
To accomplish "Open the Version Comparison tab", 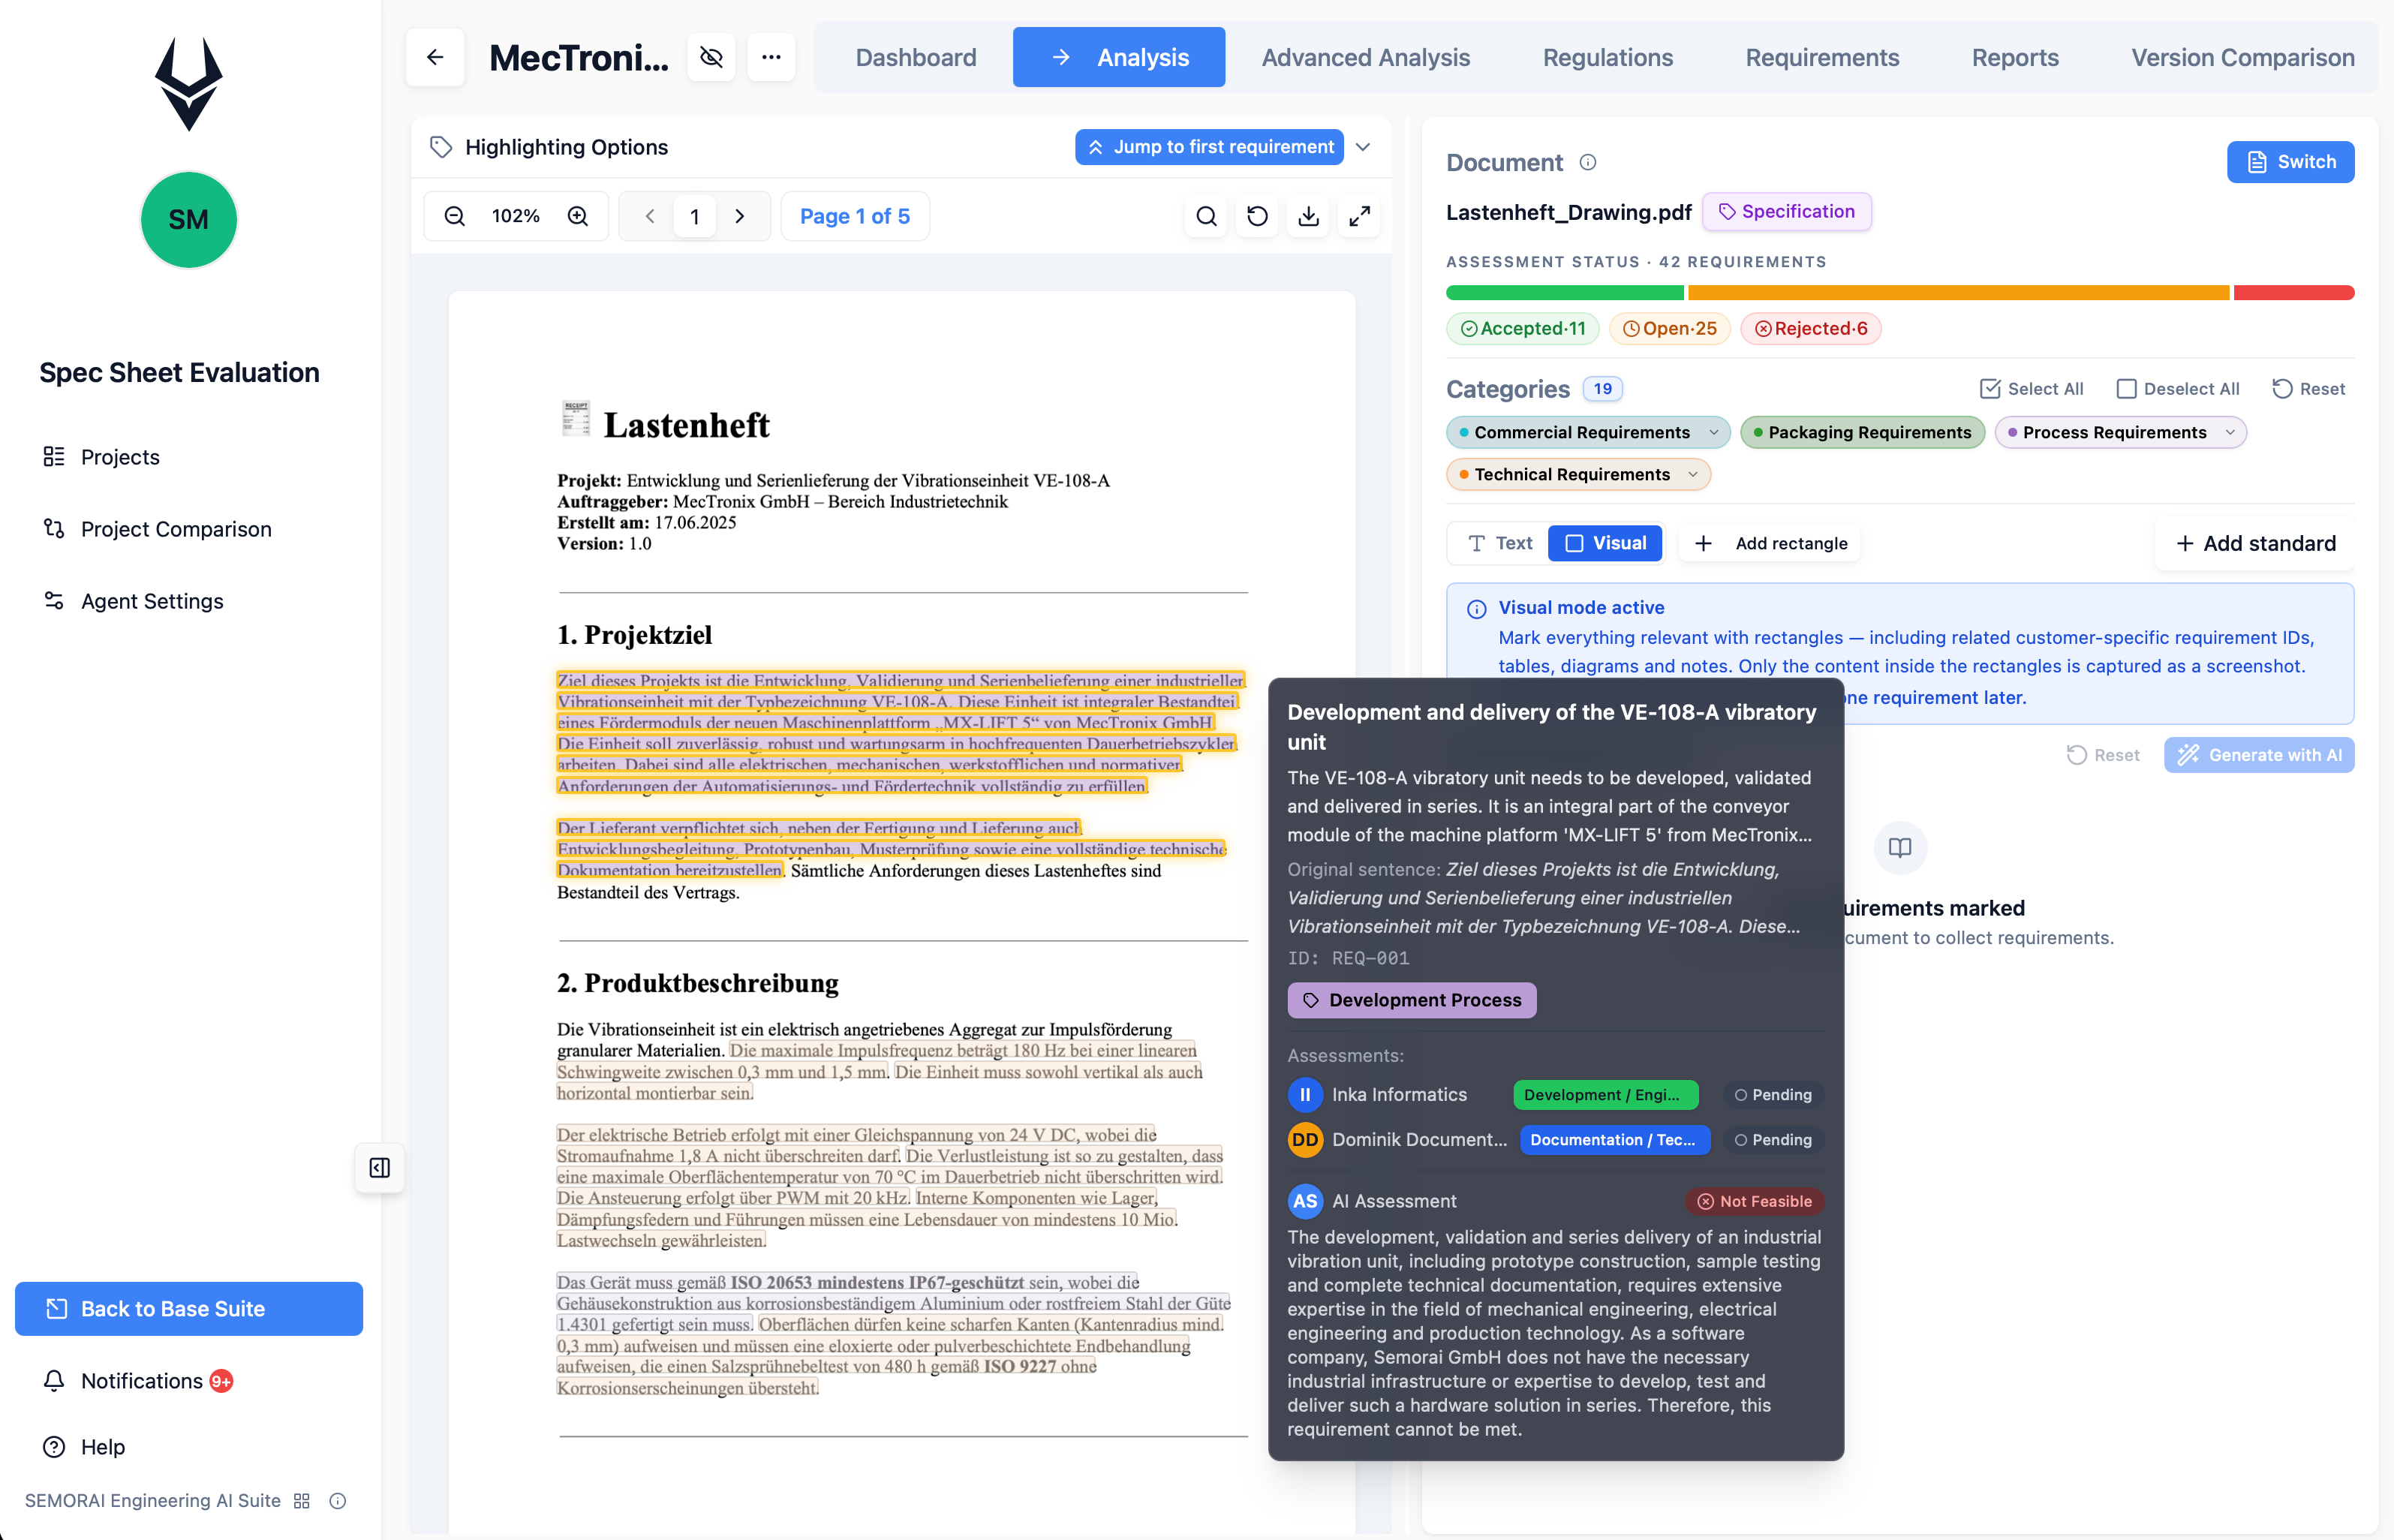I will (x=2243, y=57).
